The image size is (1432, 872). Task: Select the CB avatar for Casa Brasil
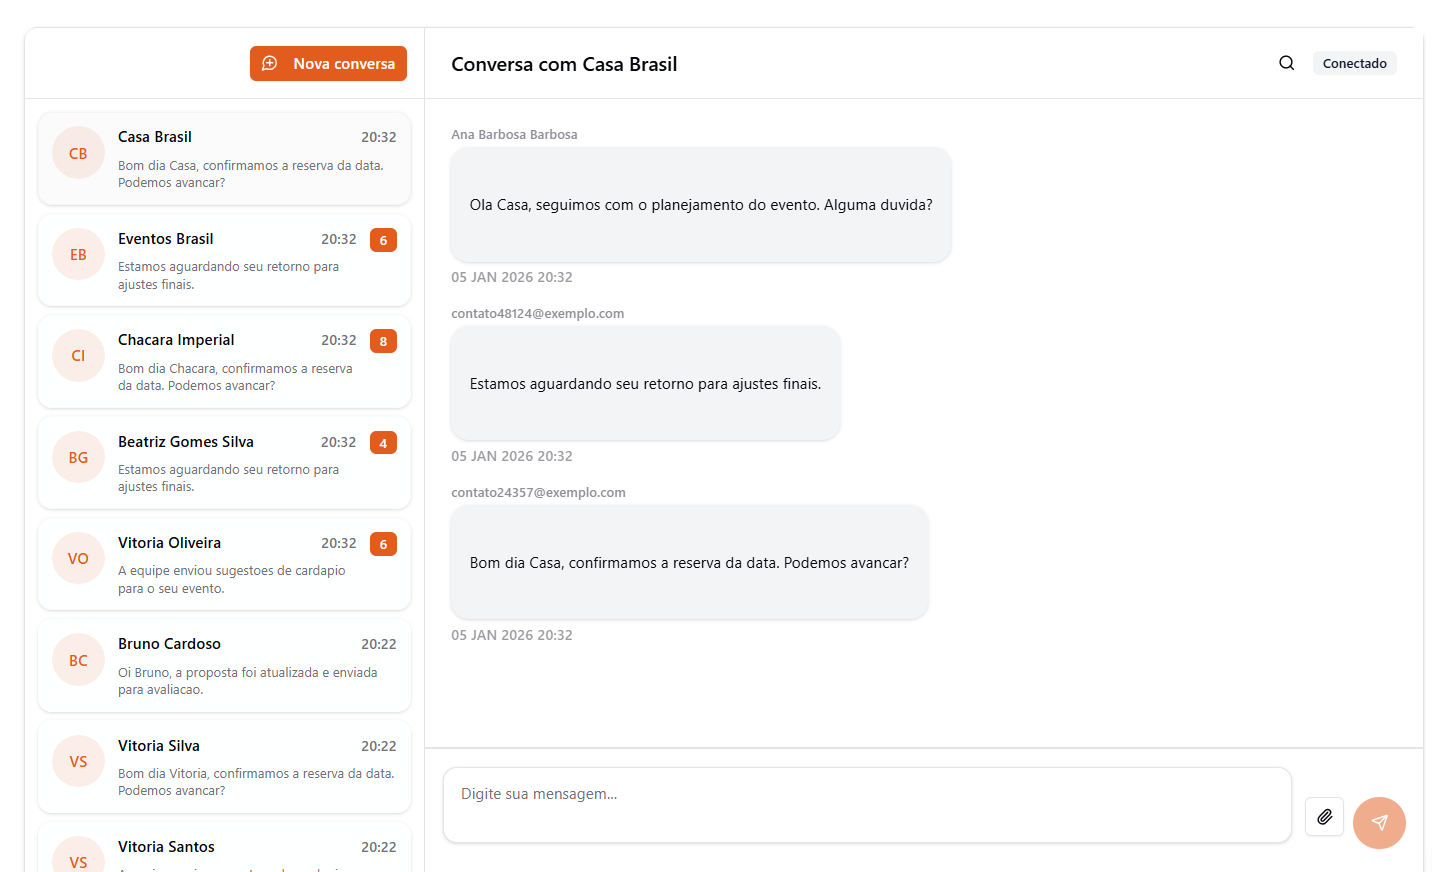[78, 152]
